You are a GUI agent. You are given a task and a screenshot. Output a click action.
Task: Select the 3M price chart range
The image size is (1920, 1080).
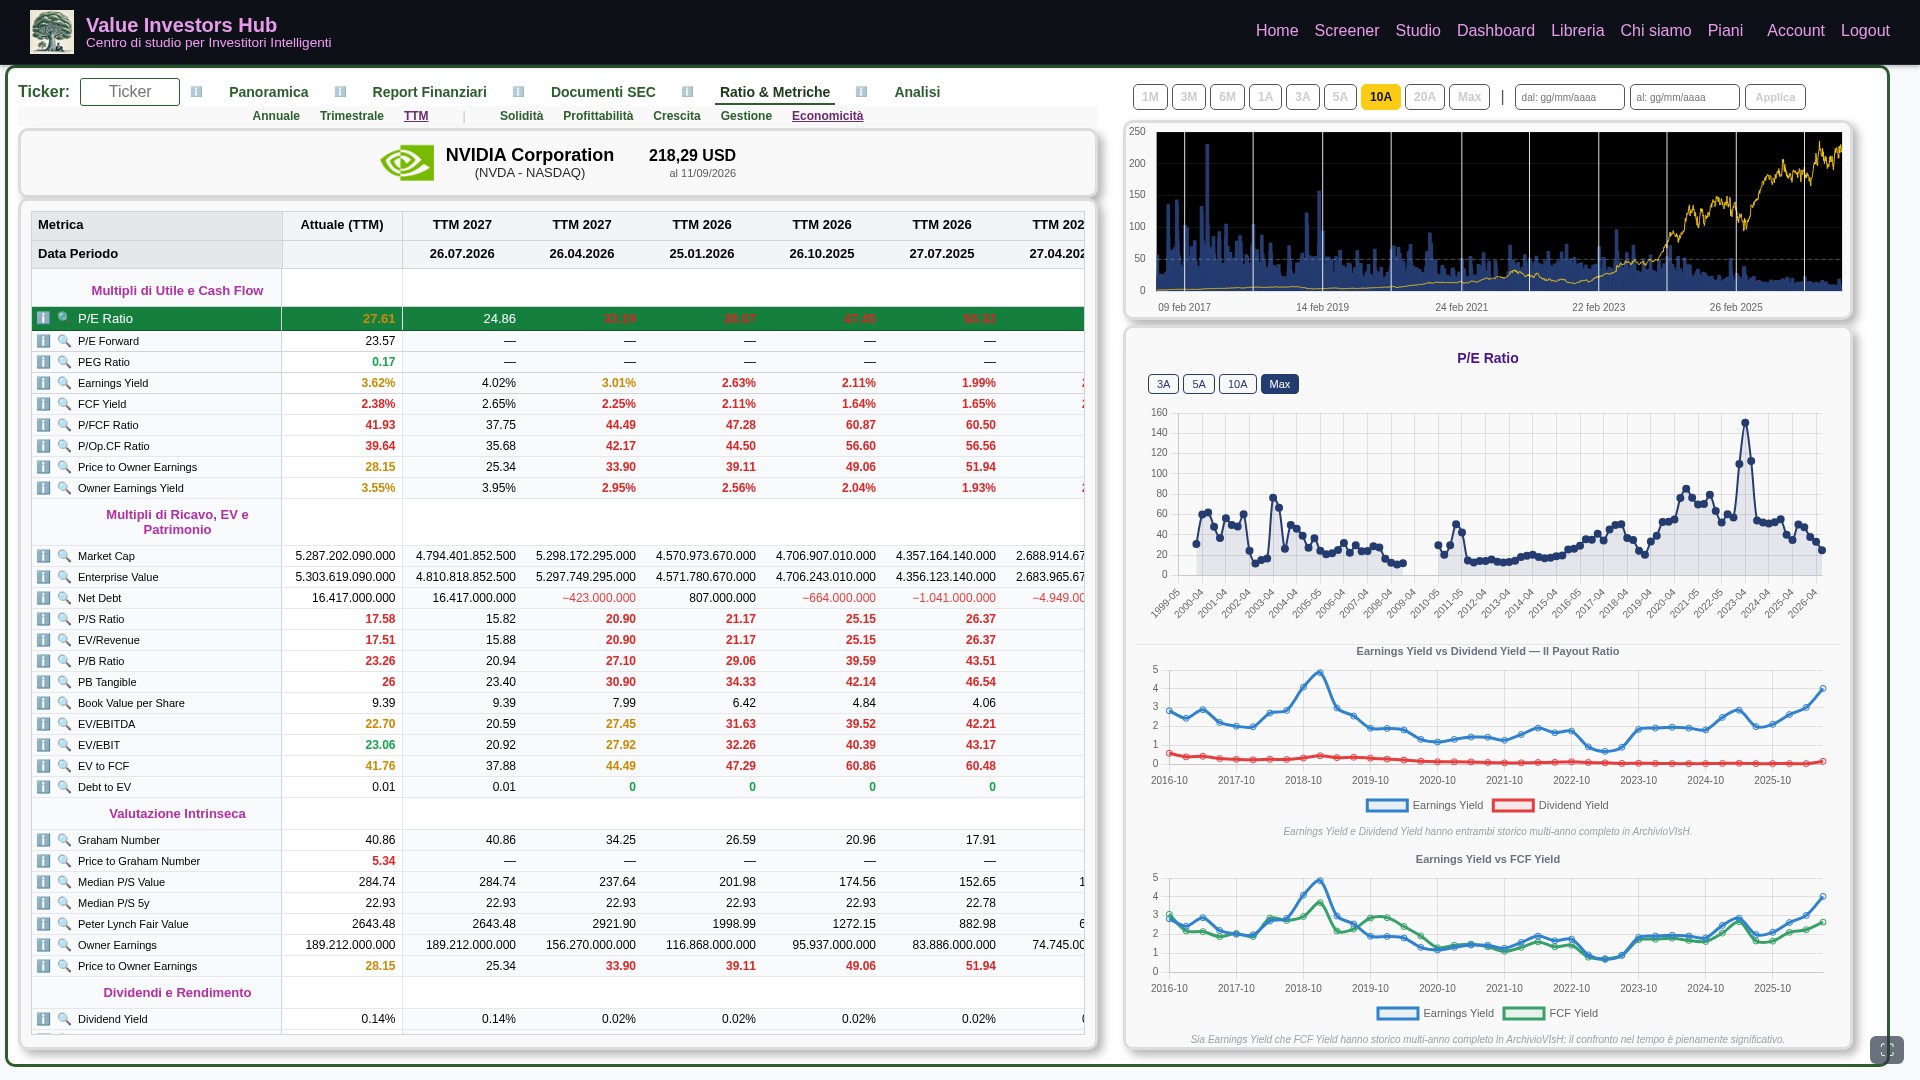coord(1188,97)
